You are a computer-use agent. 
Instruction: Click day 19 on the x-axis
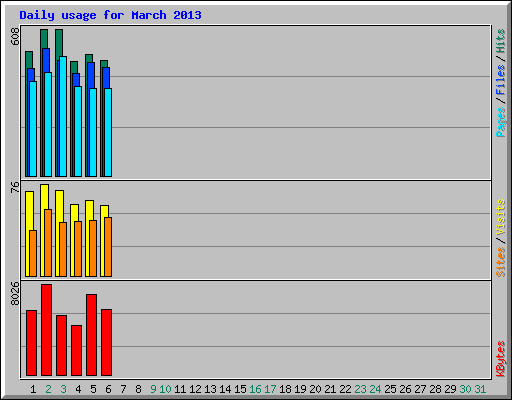300,389
